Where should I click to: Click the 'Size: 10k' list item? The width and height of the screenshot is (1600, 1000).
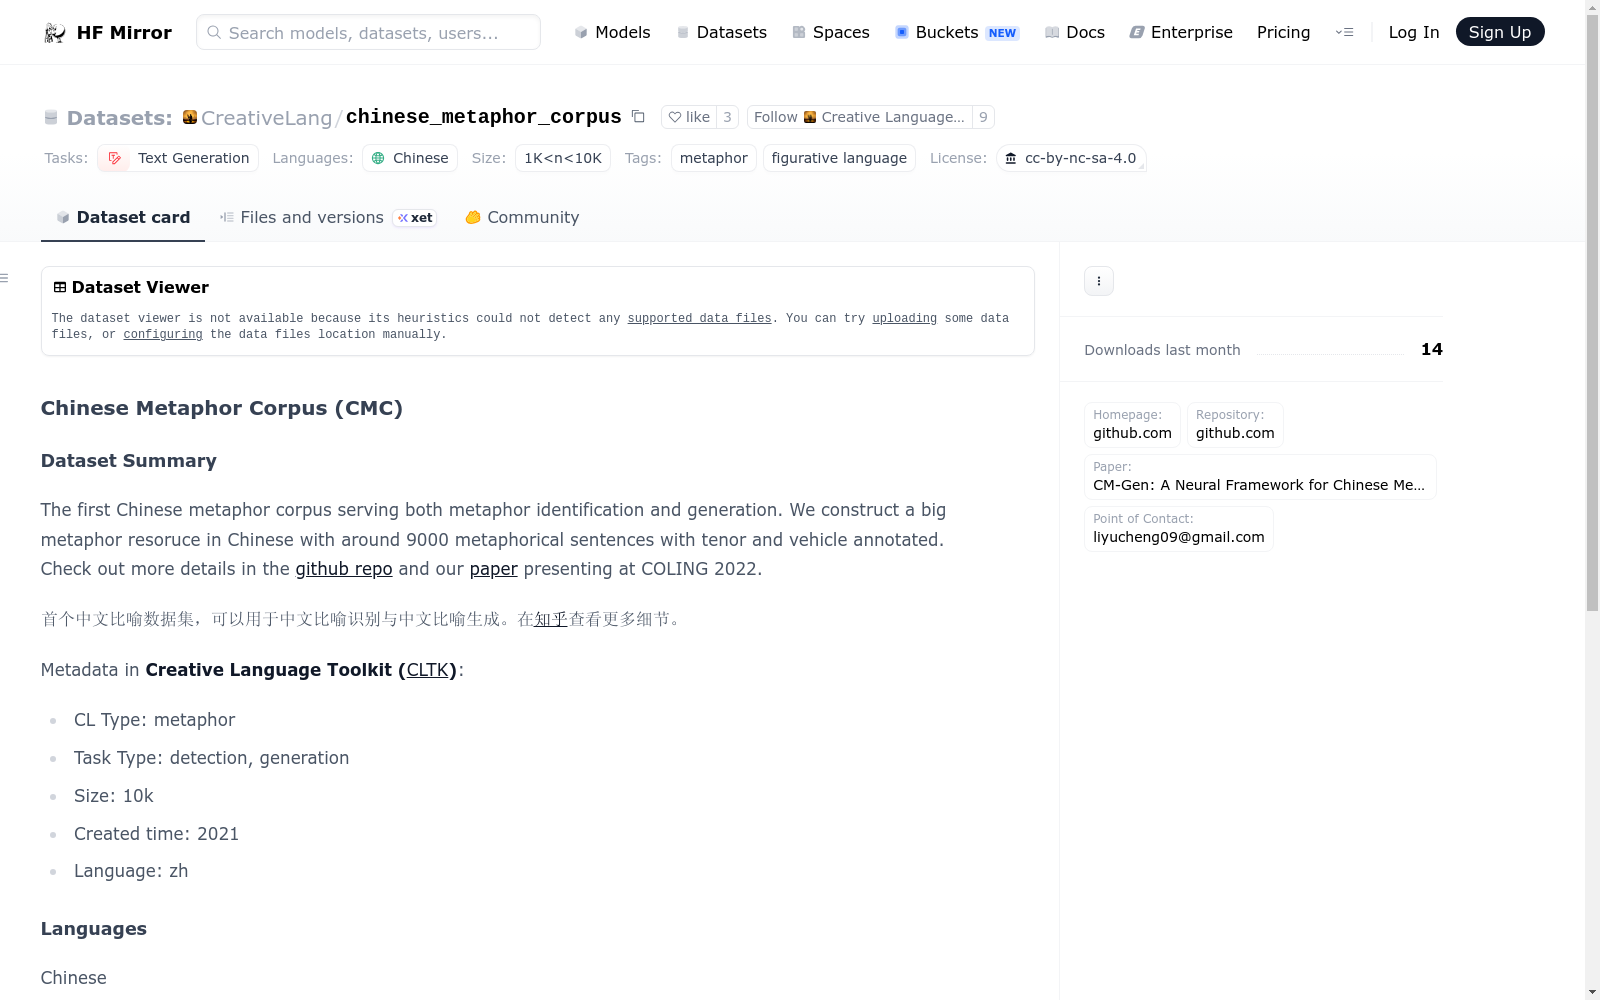(x=114, y=796)
